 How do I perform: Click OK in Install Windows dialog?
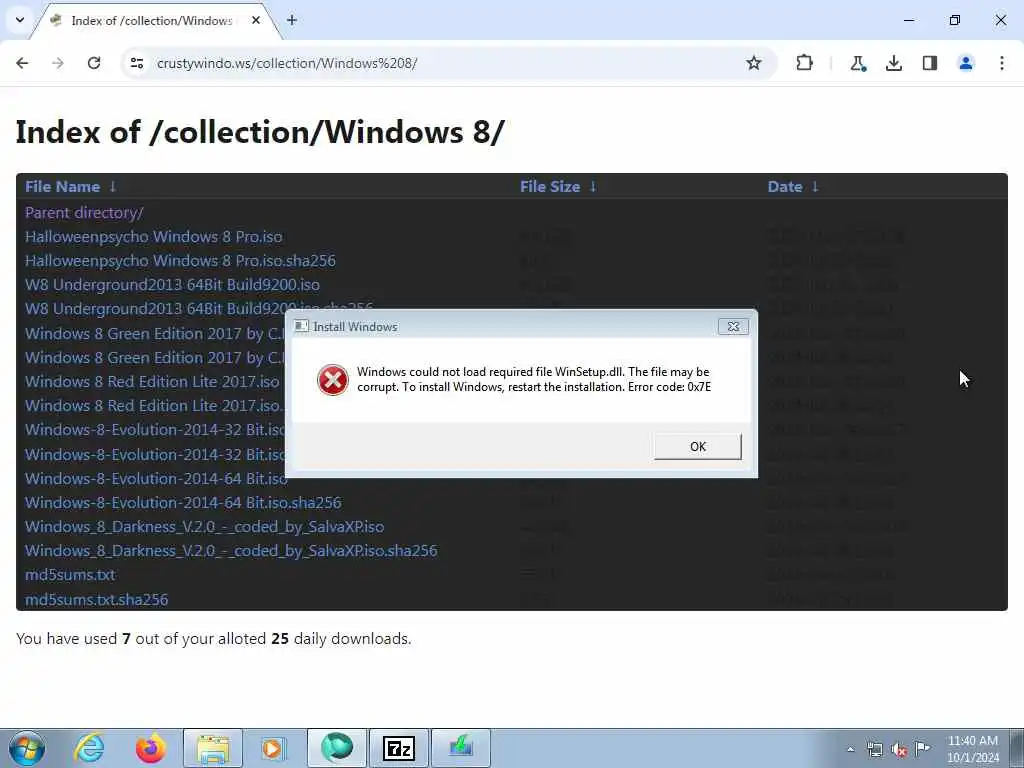tap(697, 447)
